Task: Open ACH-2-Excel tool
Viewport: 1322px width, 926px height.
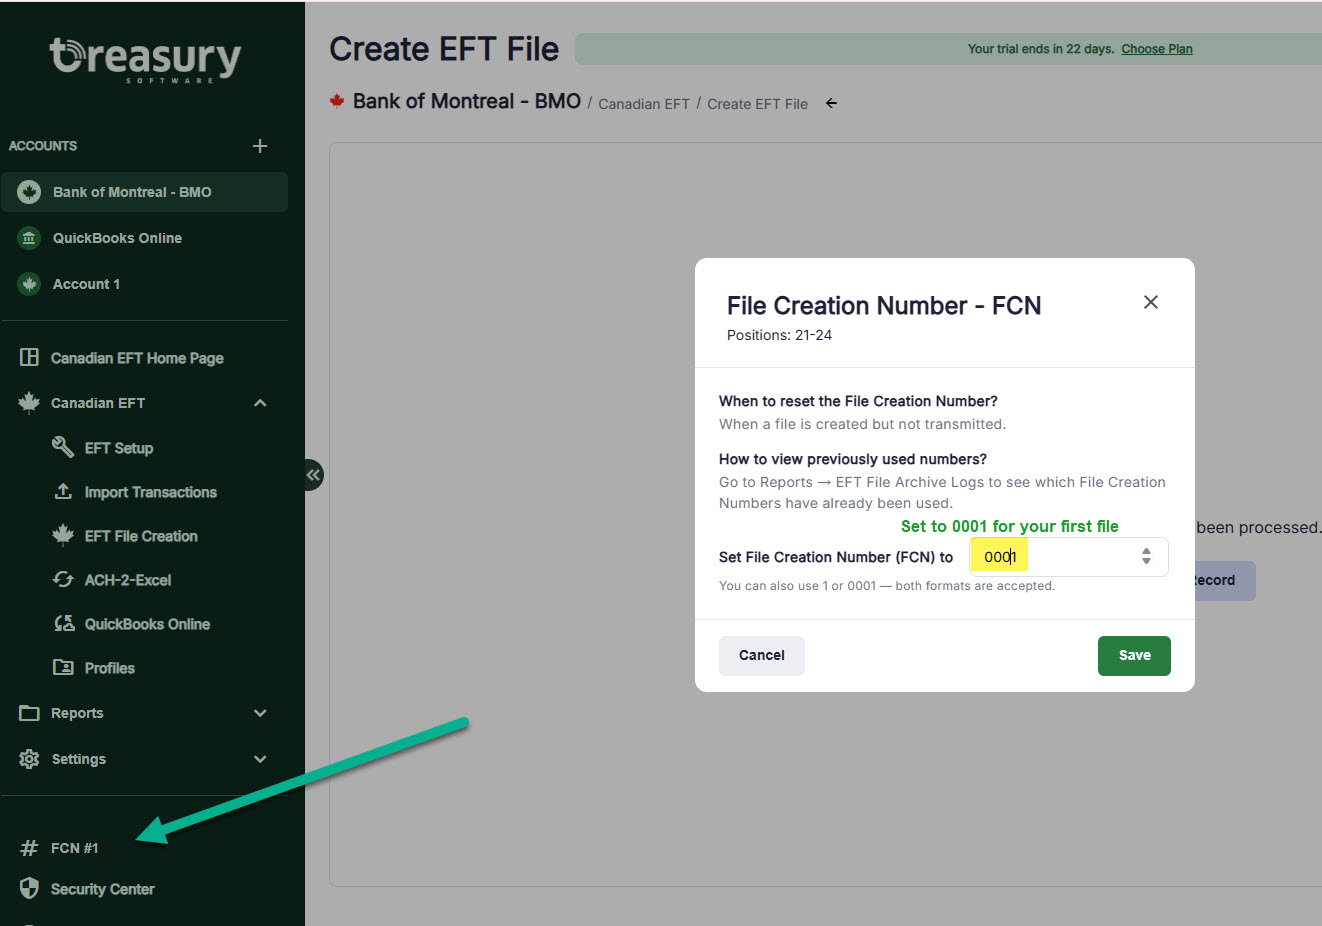Action: [x=128, y=580]
